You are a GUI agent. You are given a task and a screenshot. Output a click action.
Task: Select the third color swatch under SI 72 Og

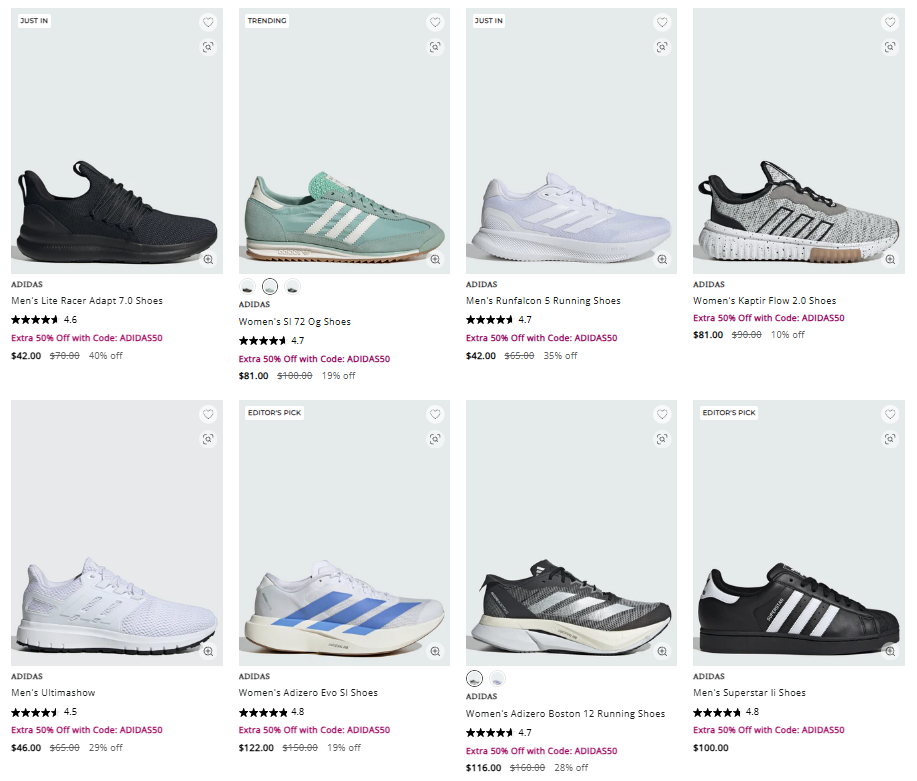292,285
